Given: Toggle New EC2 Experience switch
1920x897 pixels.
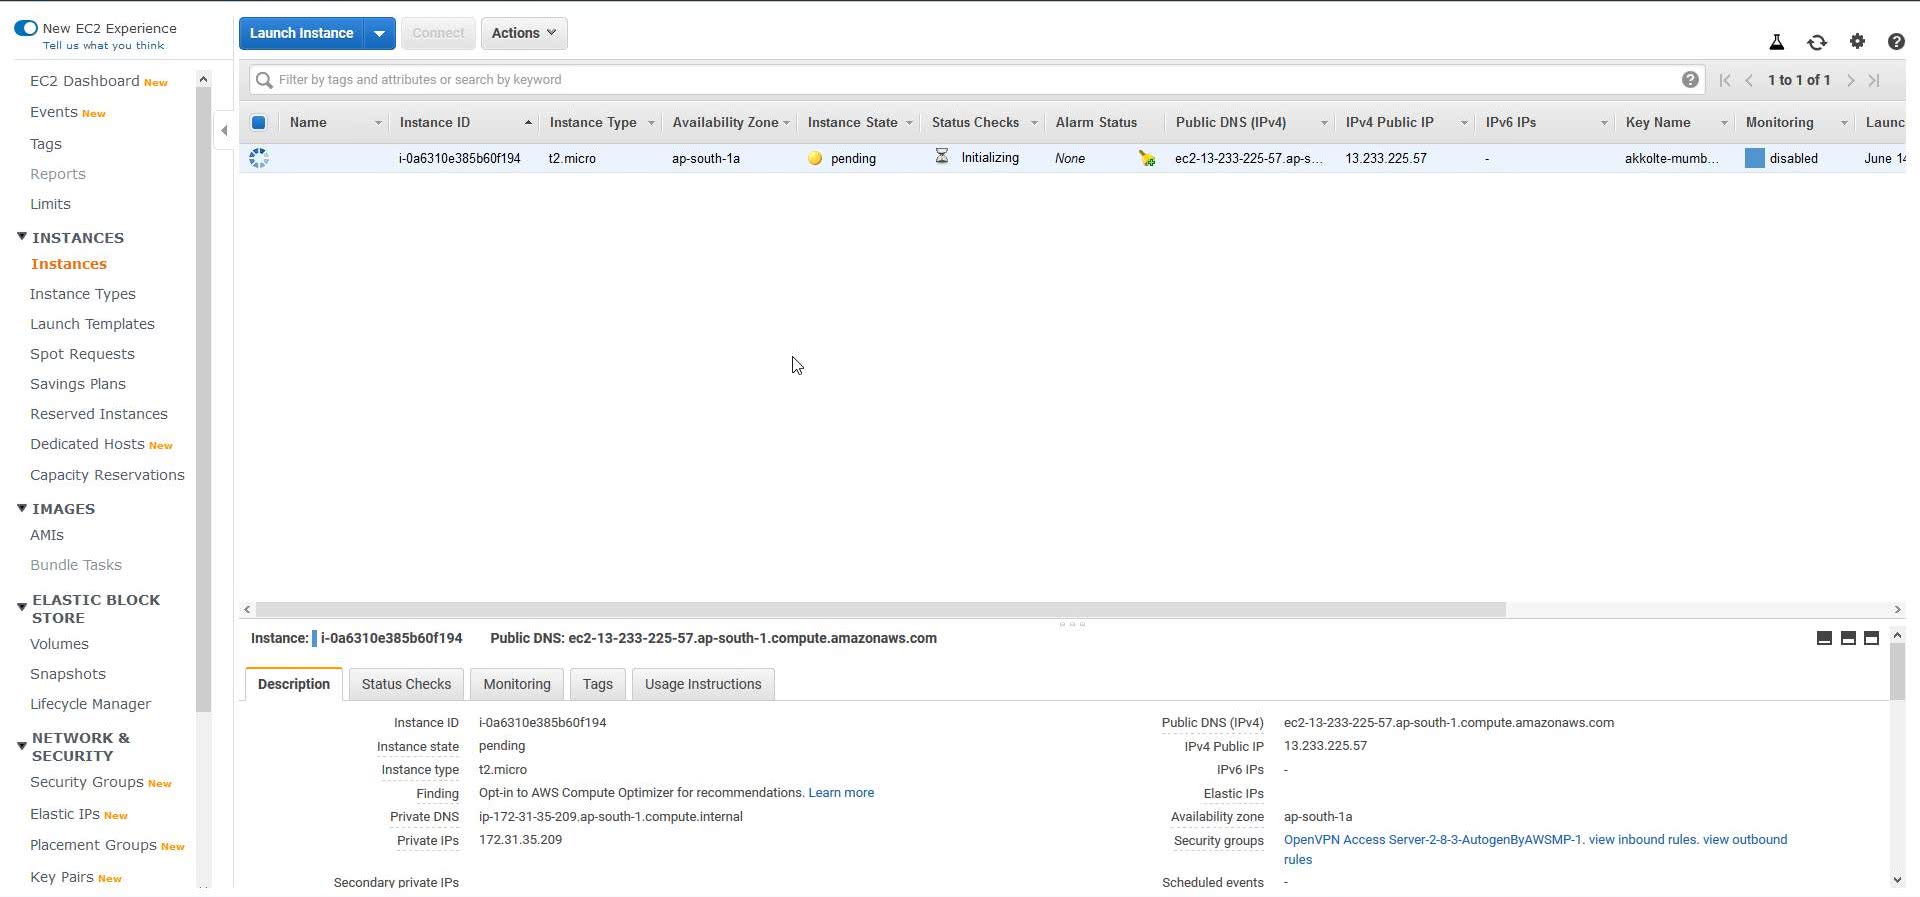Looking at the screenshot, I should click(26, 28).
